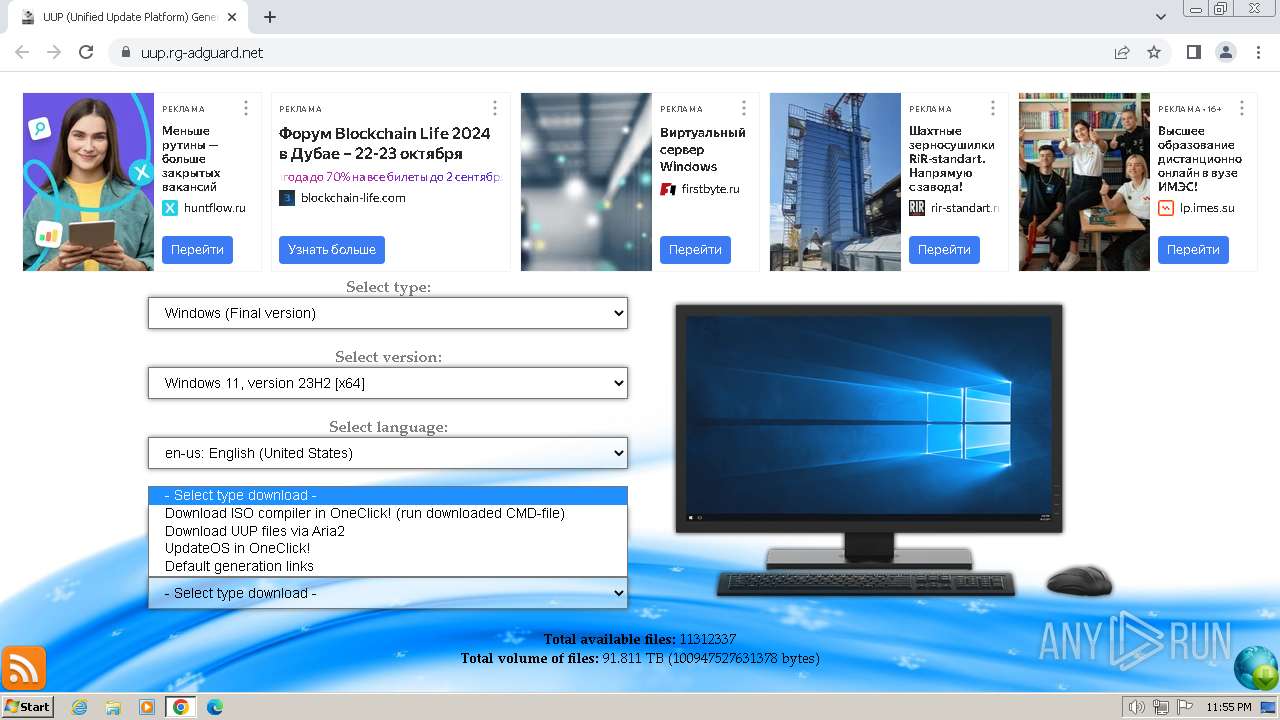Click the padlock site info icon
The width and height of the screenshot is (1280, 720).
click(x=125, y=52)
